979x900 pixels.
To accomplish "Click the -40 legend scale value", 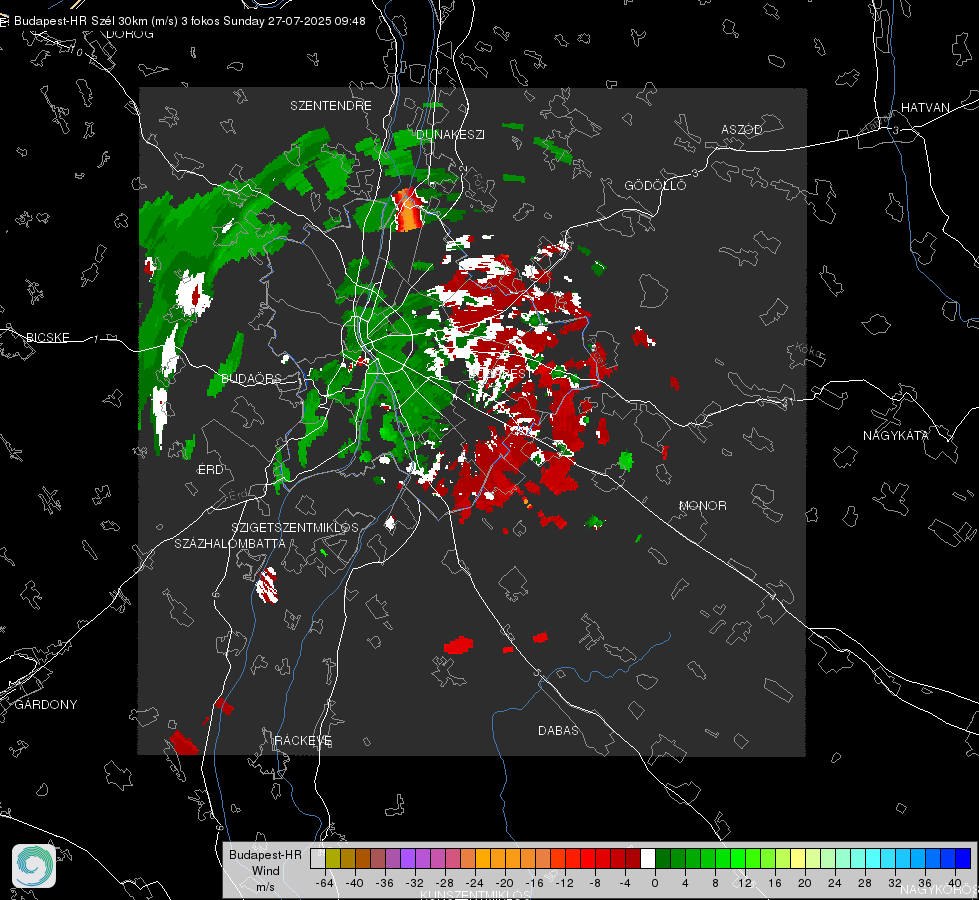I will tap(355, 883).
